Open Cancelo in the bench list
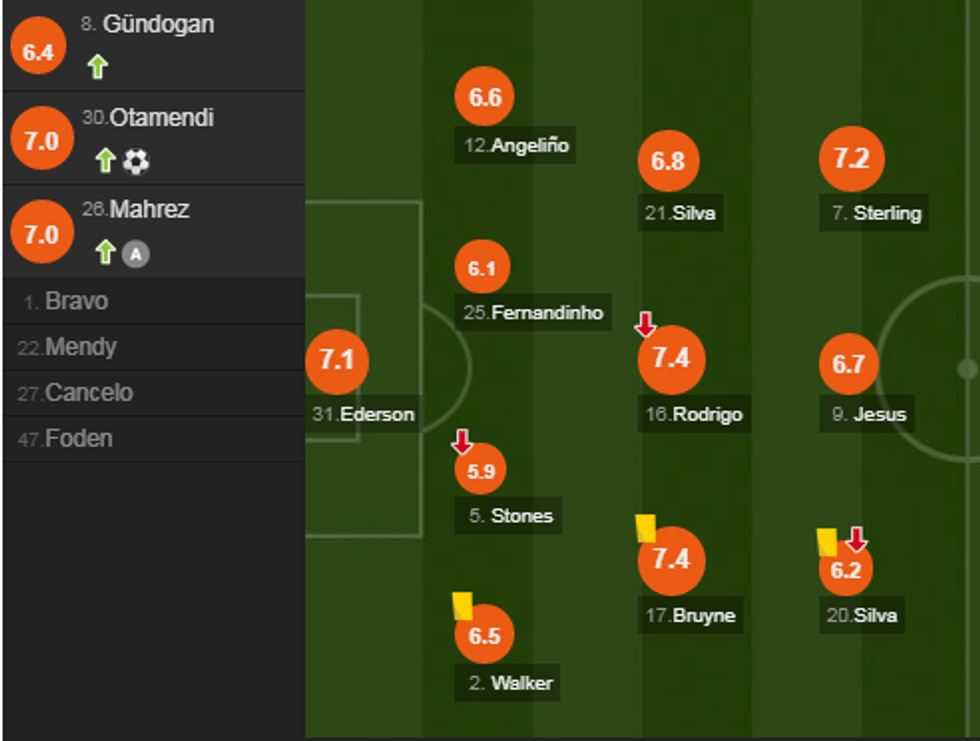The width and height of the screenshot is (980, 741). (88, 393)
